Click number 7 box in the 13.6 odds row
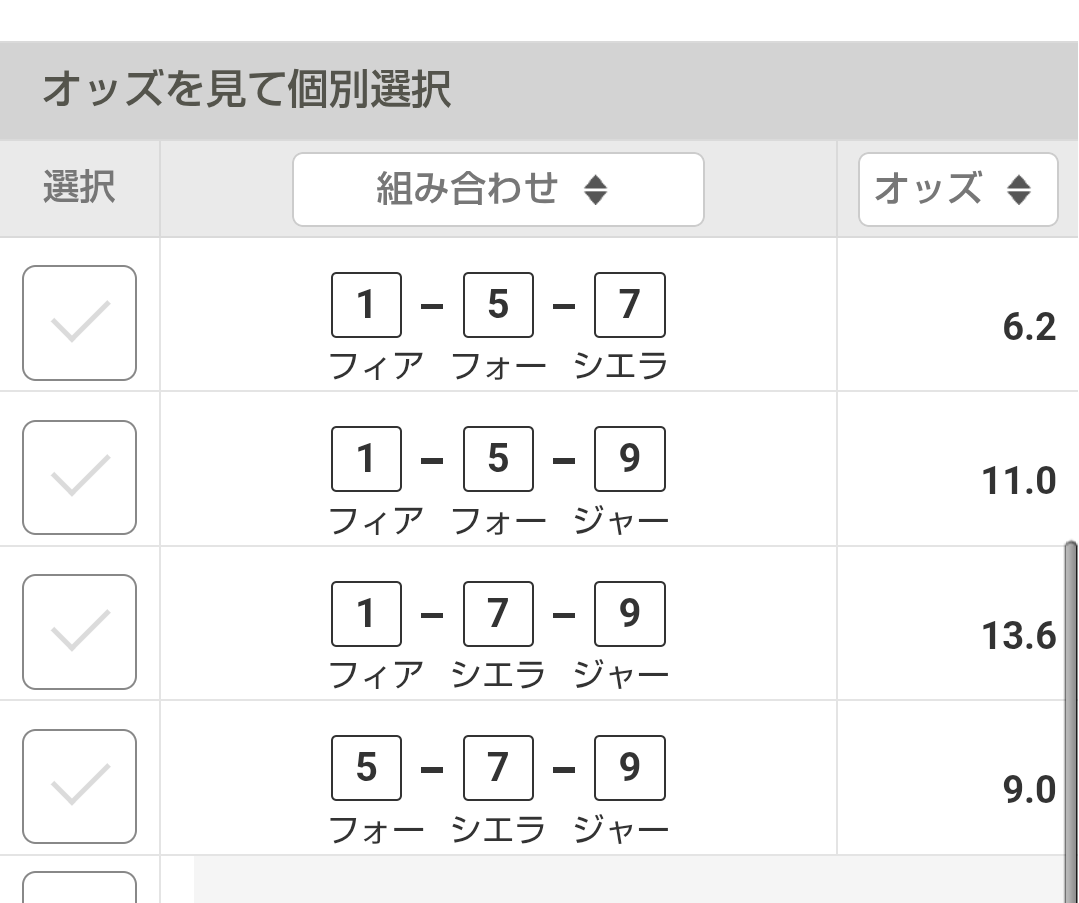The image size is (1079, 903). [x=498, y=613]
